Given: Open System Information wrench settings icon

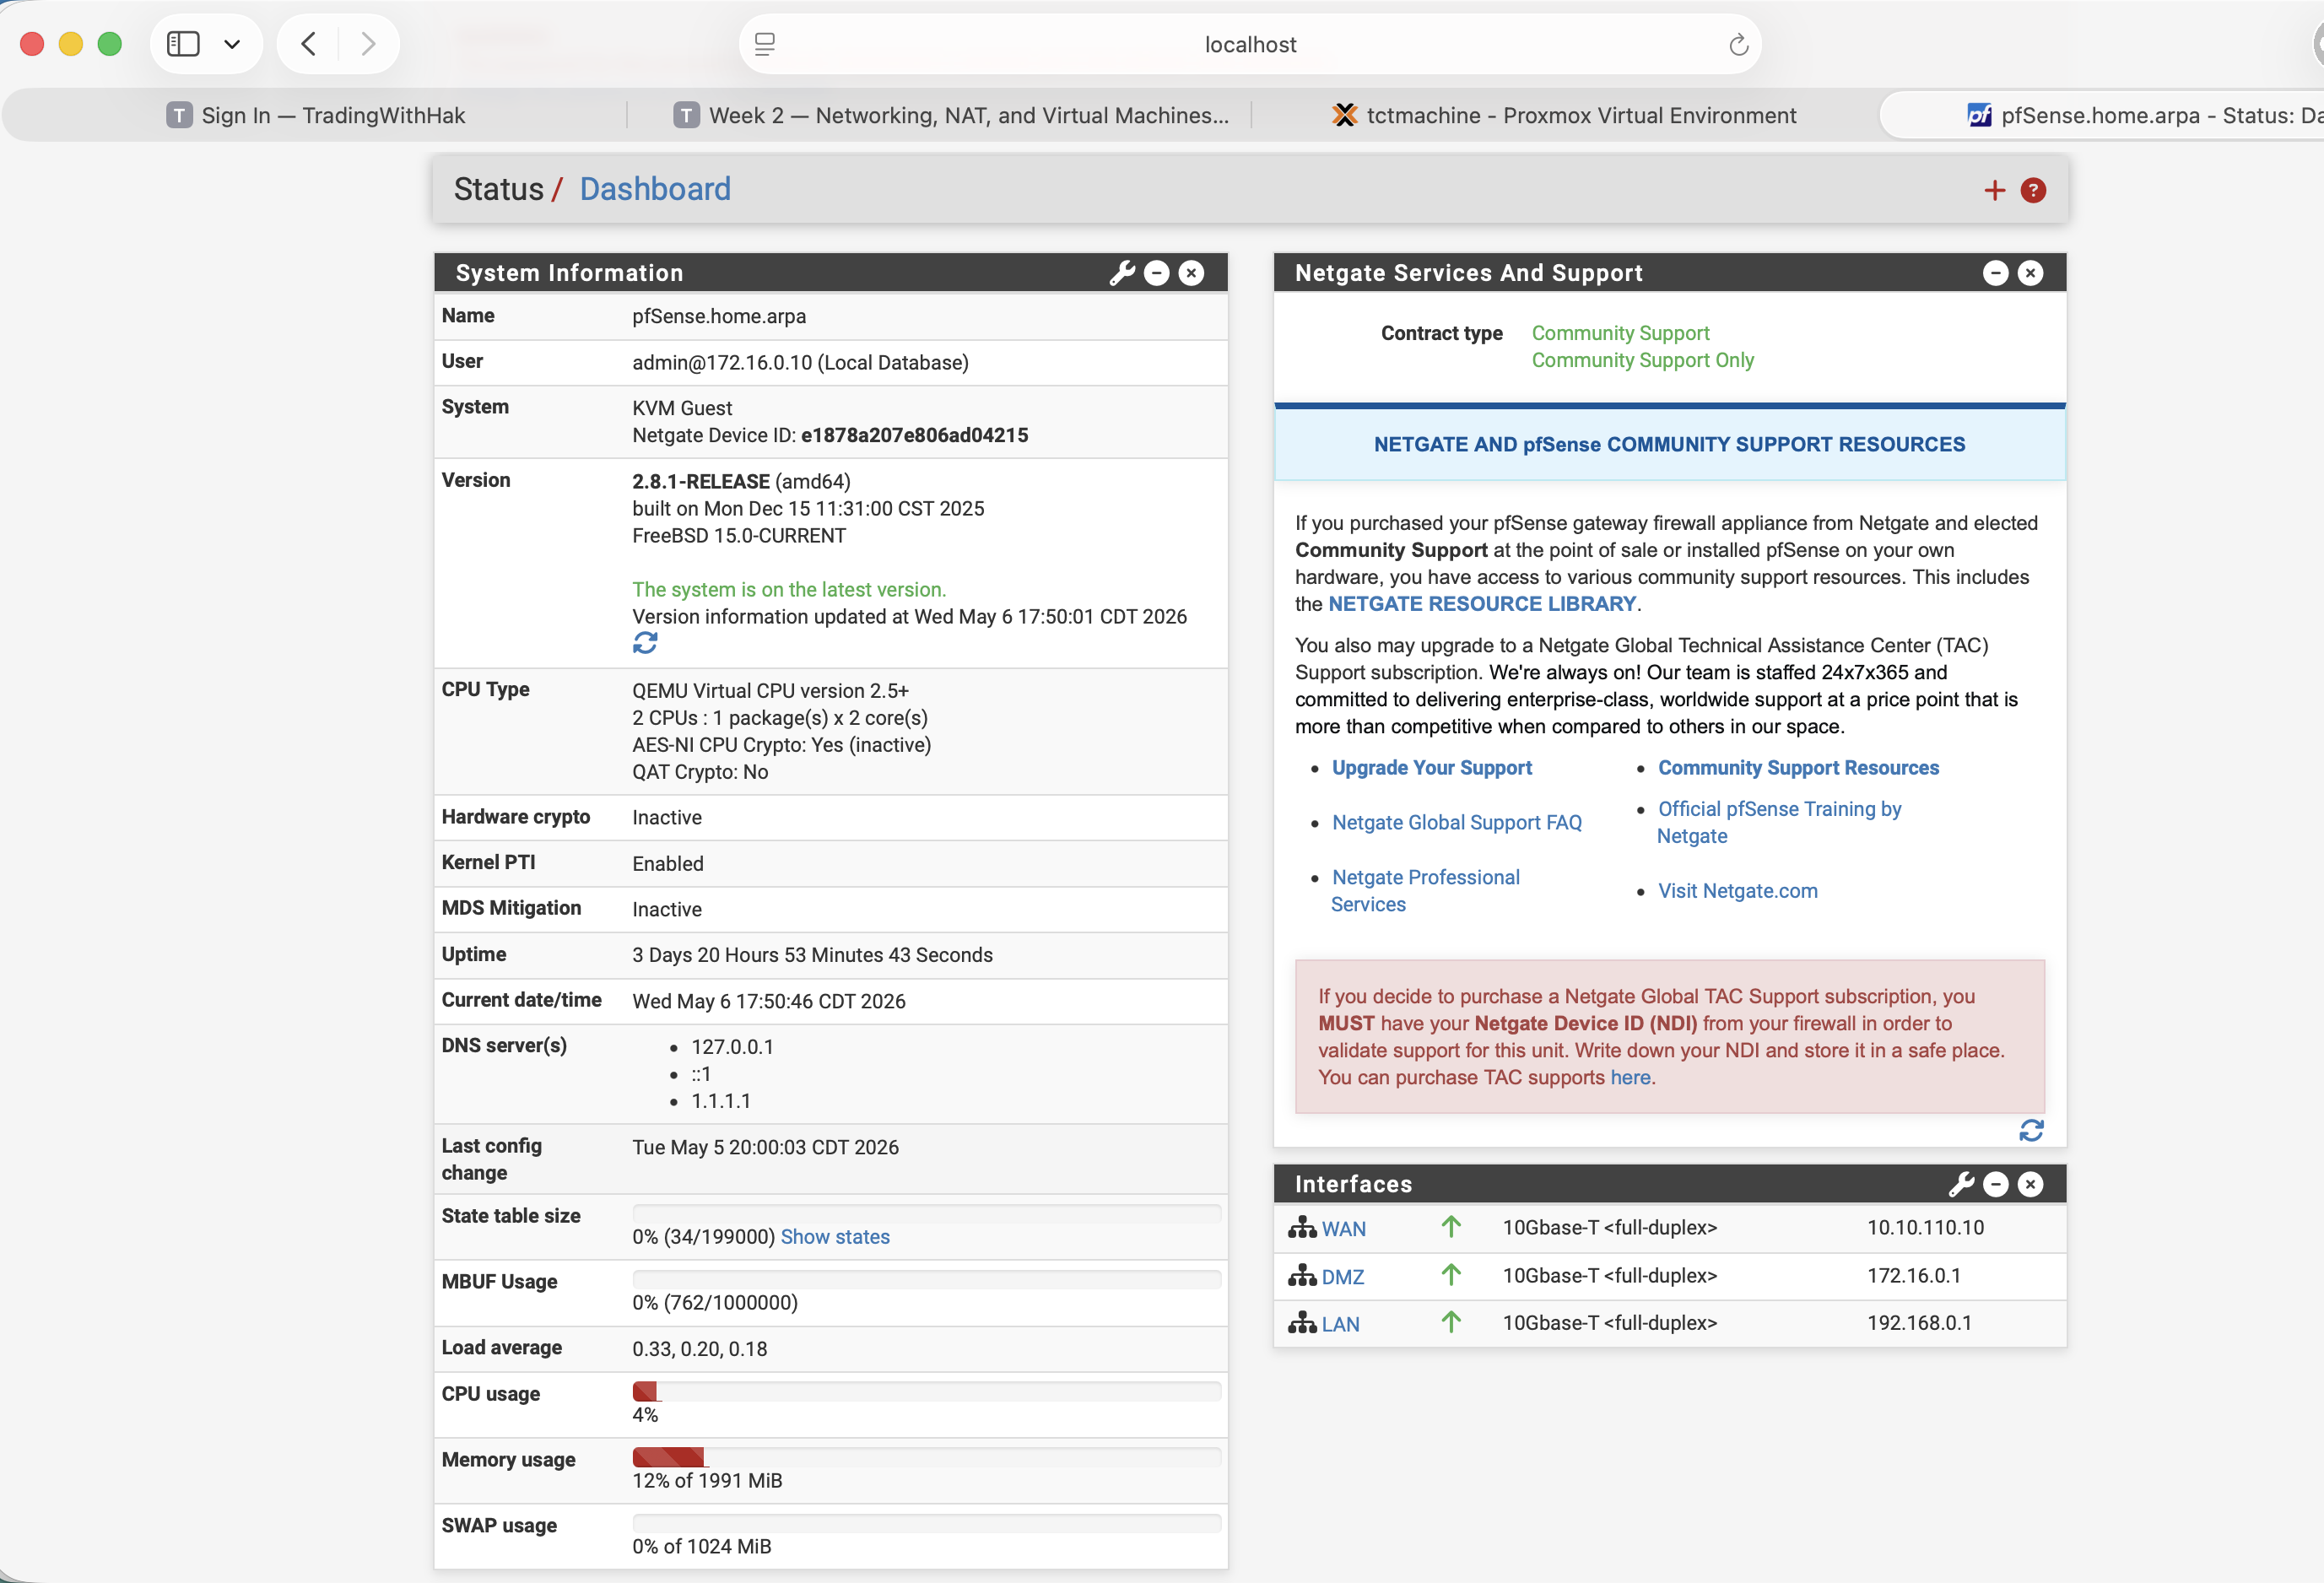Looking at the screenshot, I should (1122, 273).
